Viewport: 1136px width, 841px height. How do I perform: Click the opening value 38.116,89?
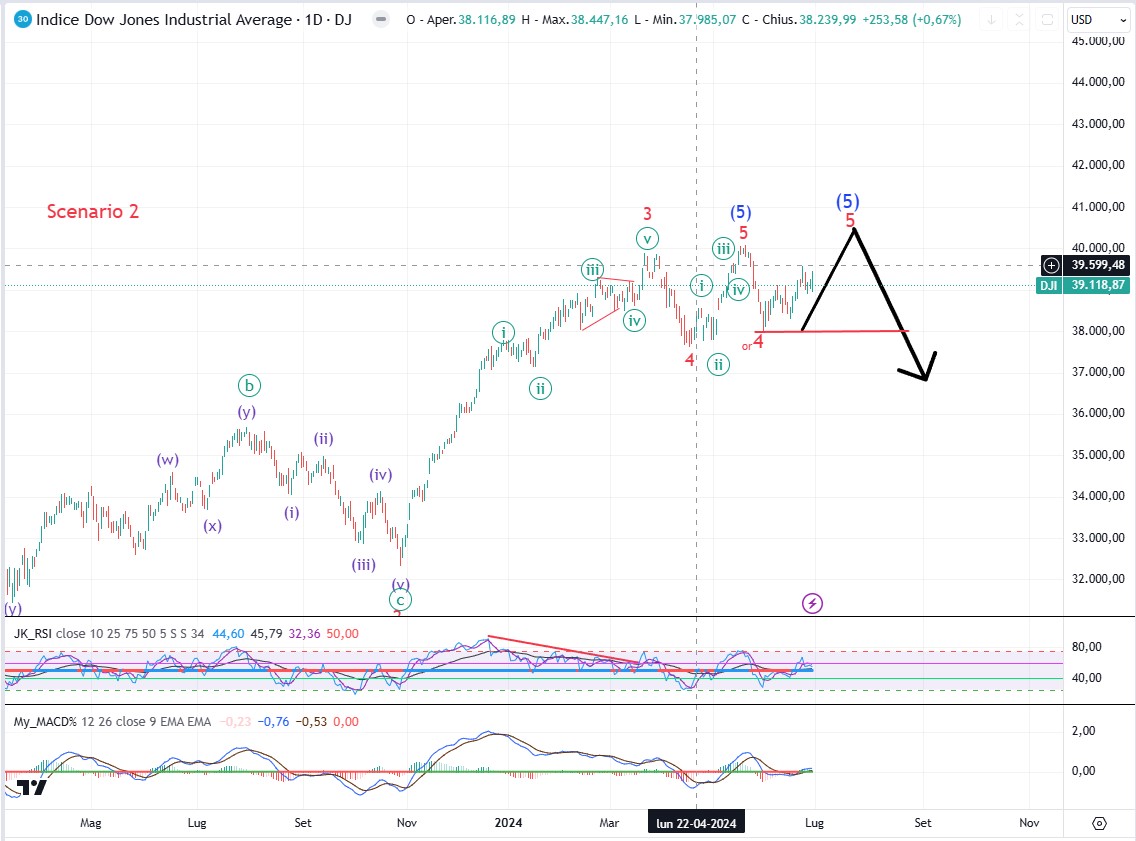[487, 20]
